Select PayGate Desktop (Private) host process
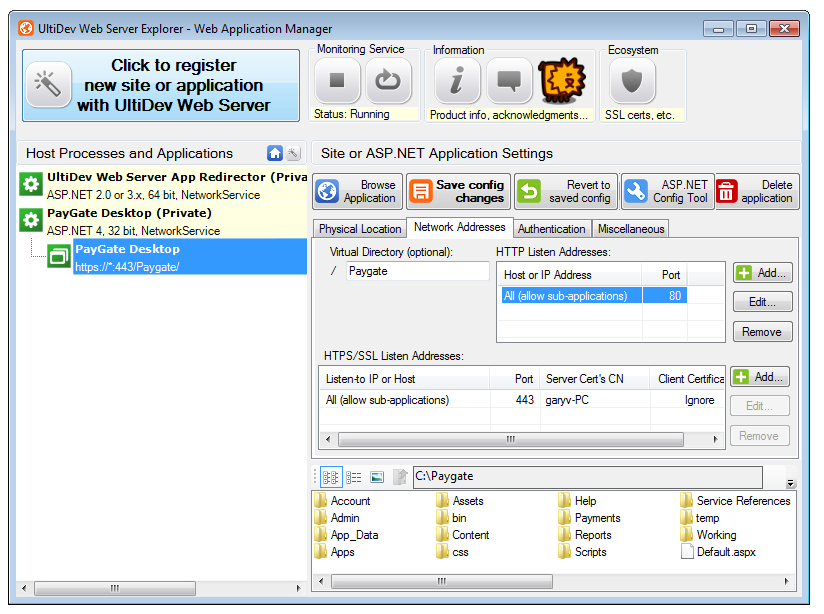The image size is (824, 614). (163, 221)
